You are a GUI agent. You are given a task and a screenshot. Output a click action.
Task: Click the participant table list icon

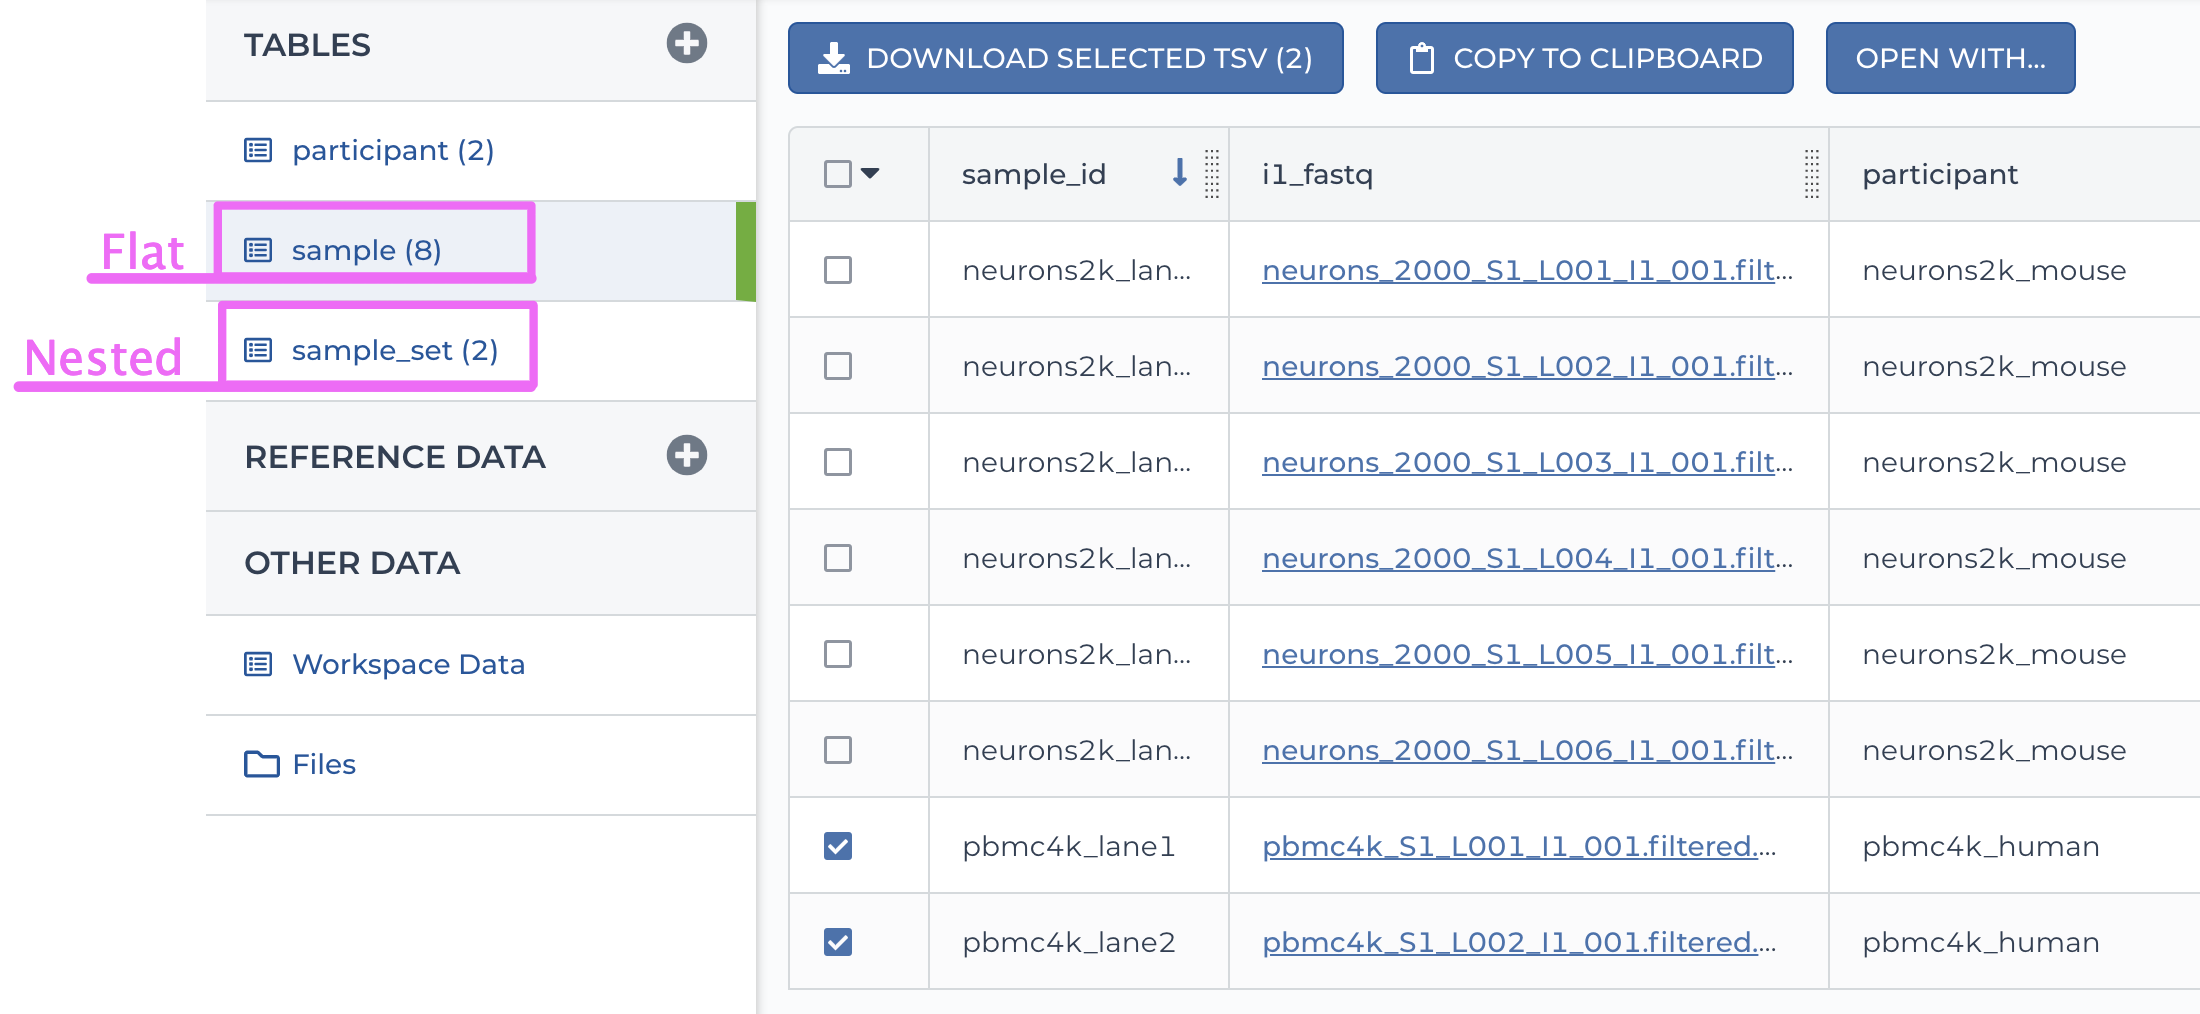click(x=258, y=151)
